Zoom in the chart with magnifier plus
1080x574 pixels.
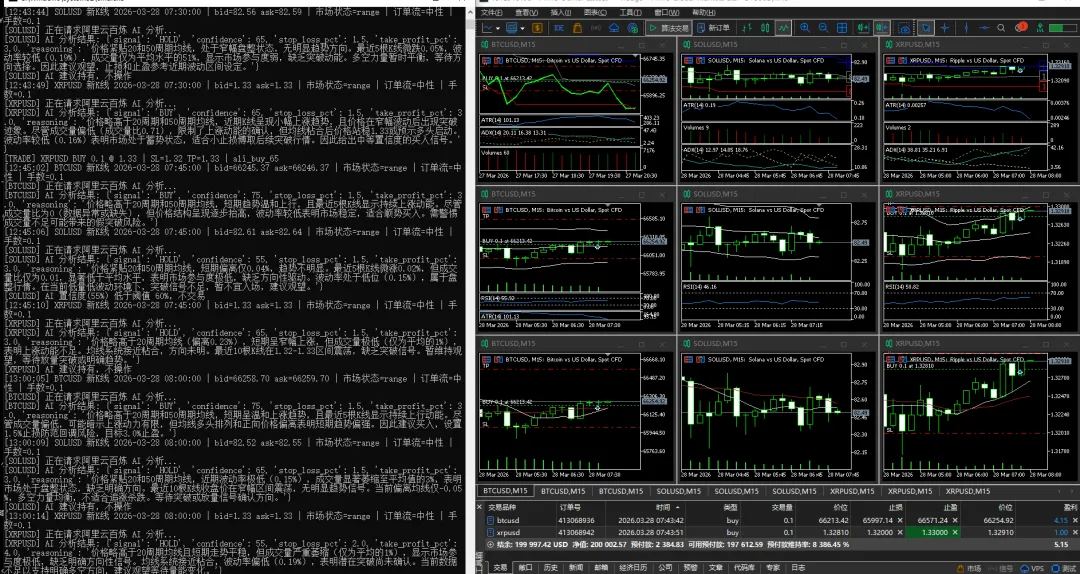click(x=804, y=28)
